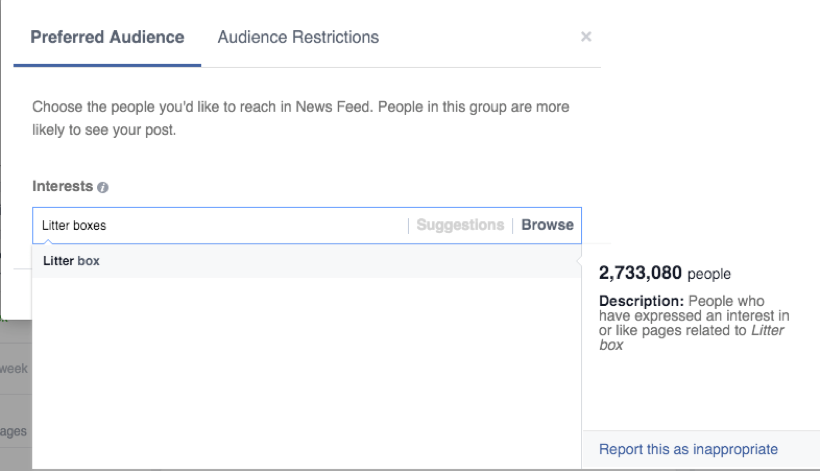Click the Interests info icon
The image size is (820, 471).
tap(104, 188)
